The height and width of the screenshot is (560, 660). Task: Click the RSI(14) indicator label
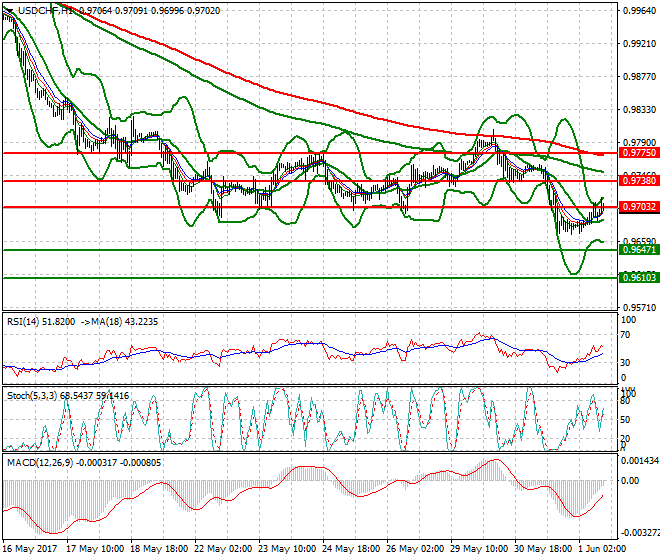point(23,323)
